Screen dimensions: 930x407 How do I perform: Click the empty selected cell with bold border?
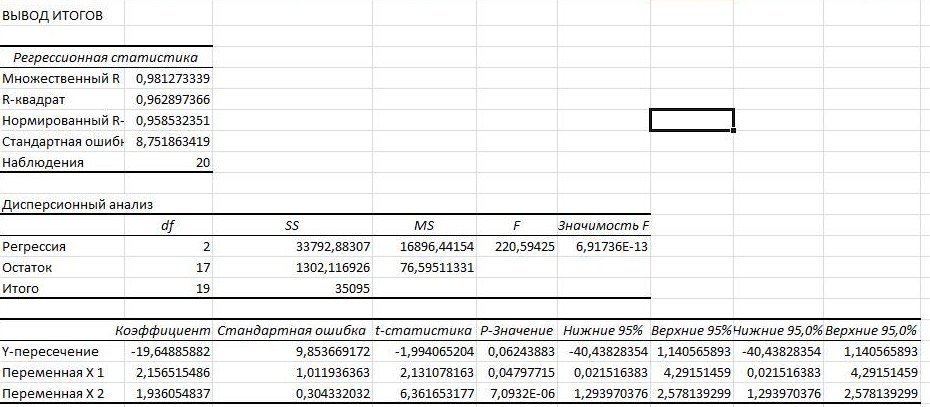(x=692, y=120)
